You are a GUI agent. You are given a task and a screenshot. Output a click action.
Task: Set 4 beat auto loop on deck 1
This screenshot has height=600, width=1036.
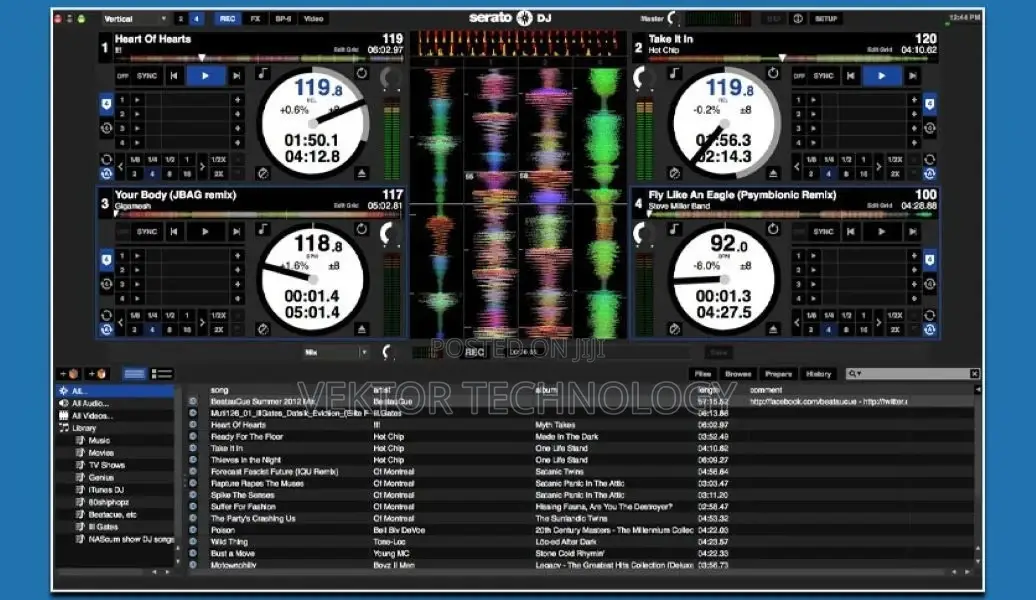coord(152,174)
